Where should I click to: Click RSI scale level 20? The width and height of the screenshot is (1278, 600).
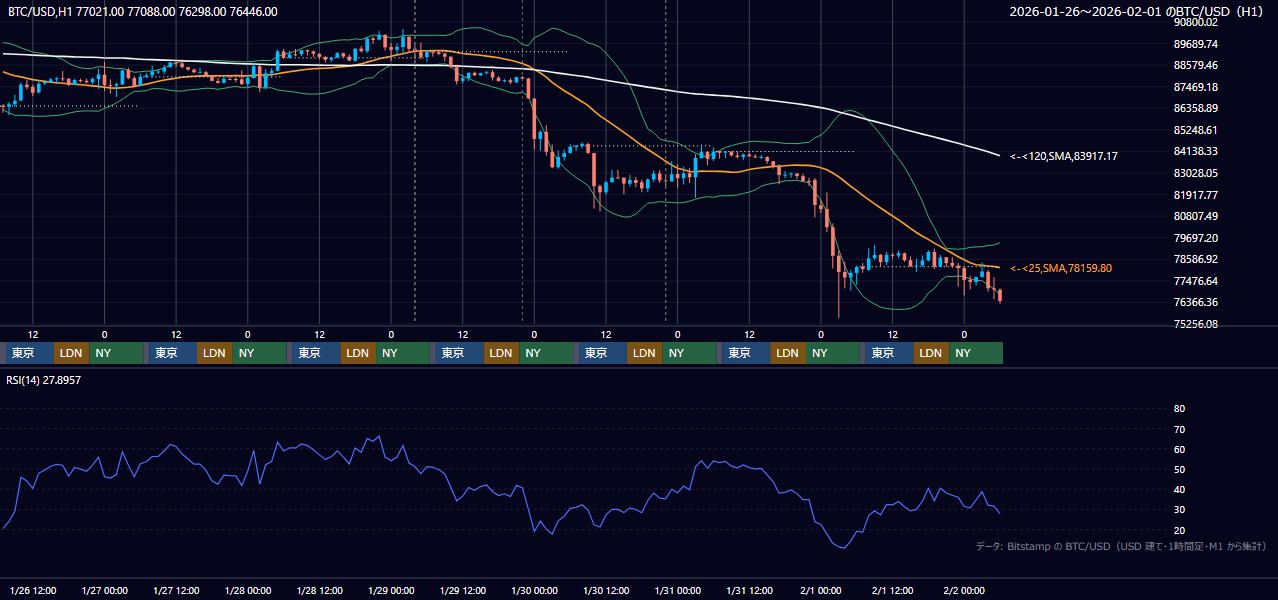[1179, 530]
